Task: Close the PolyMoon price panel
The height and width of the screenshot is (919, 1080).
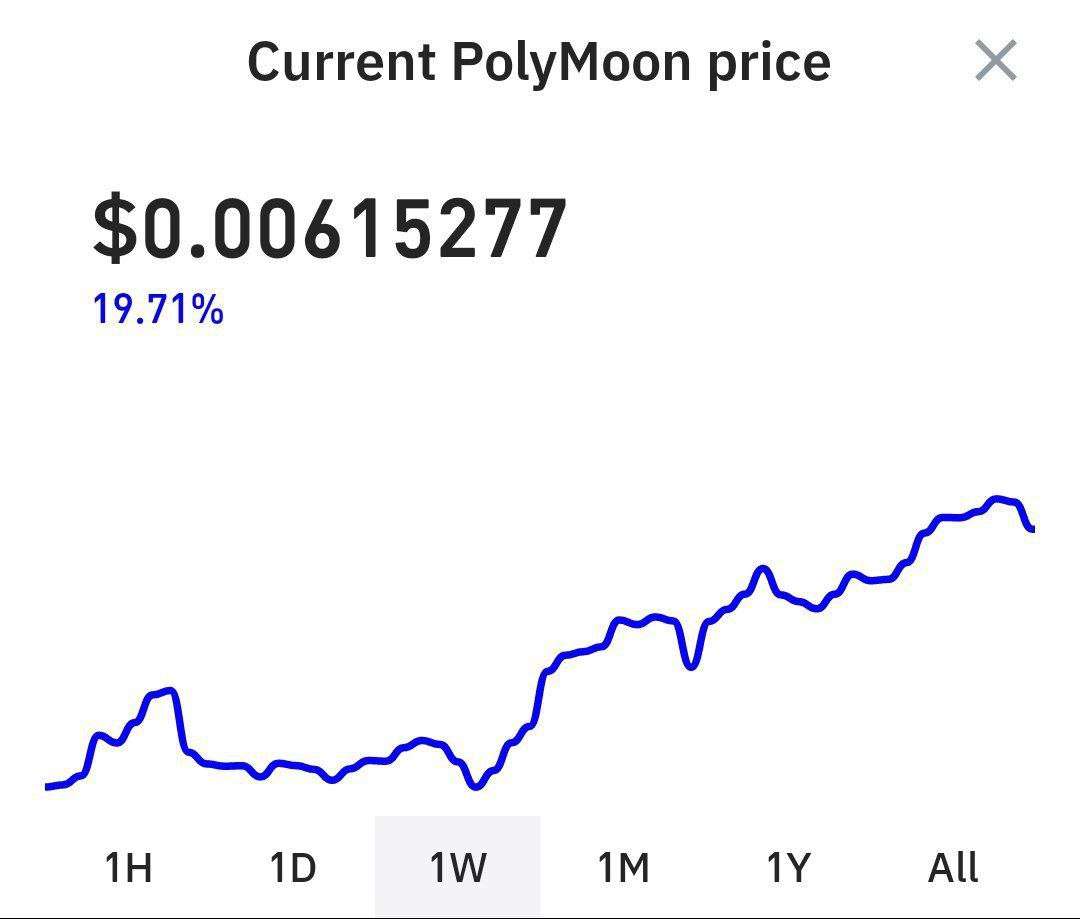Action: pyautogui.click(x=995, y=61)
